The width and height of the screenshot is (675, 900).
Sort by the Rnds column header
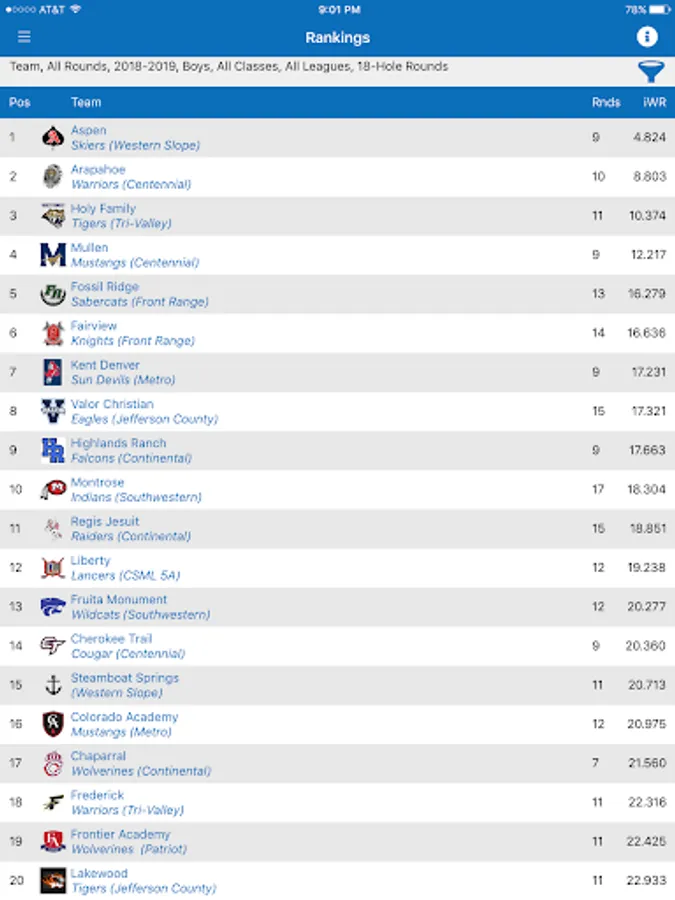605,102
